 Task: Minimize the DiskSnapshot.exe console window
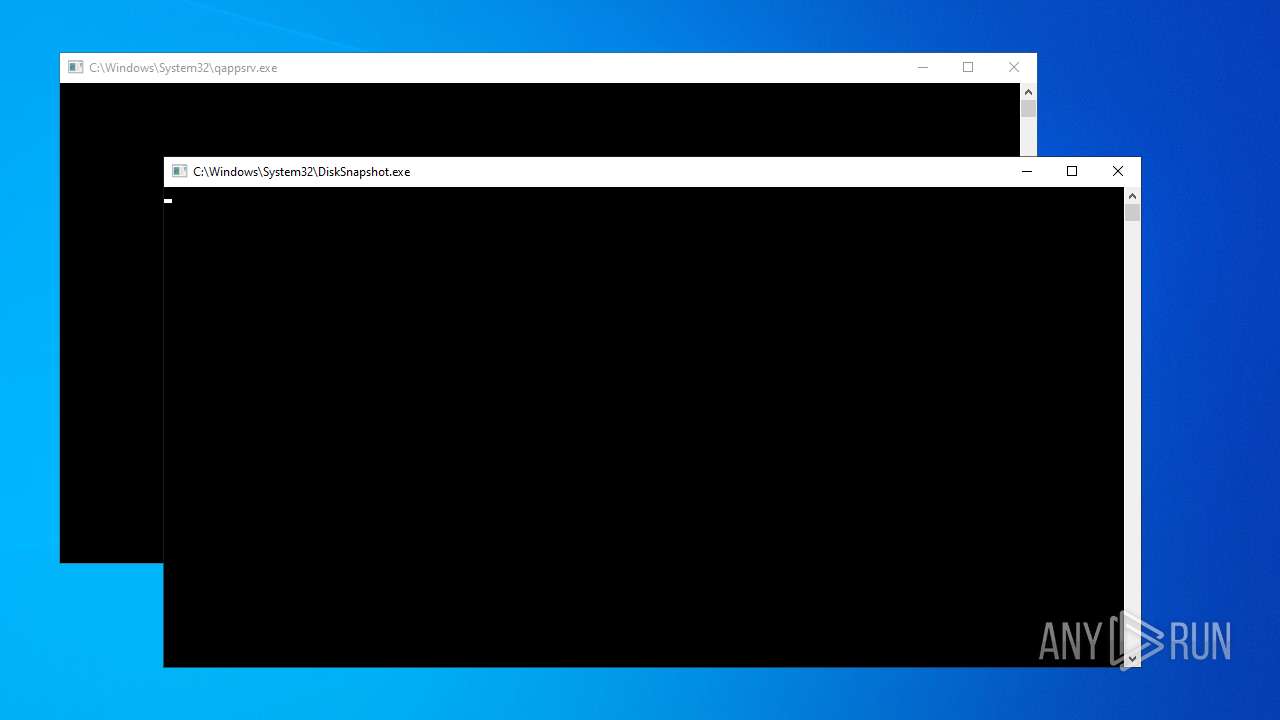[1026, 171]
